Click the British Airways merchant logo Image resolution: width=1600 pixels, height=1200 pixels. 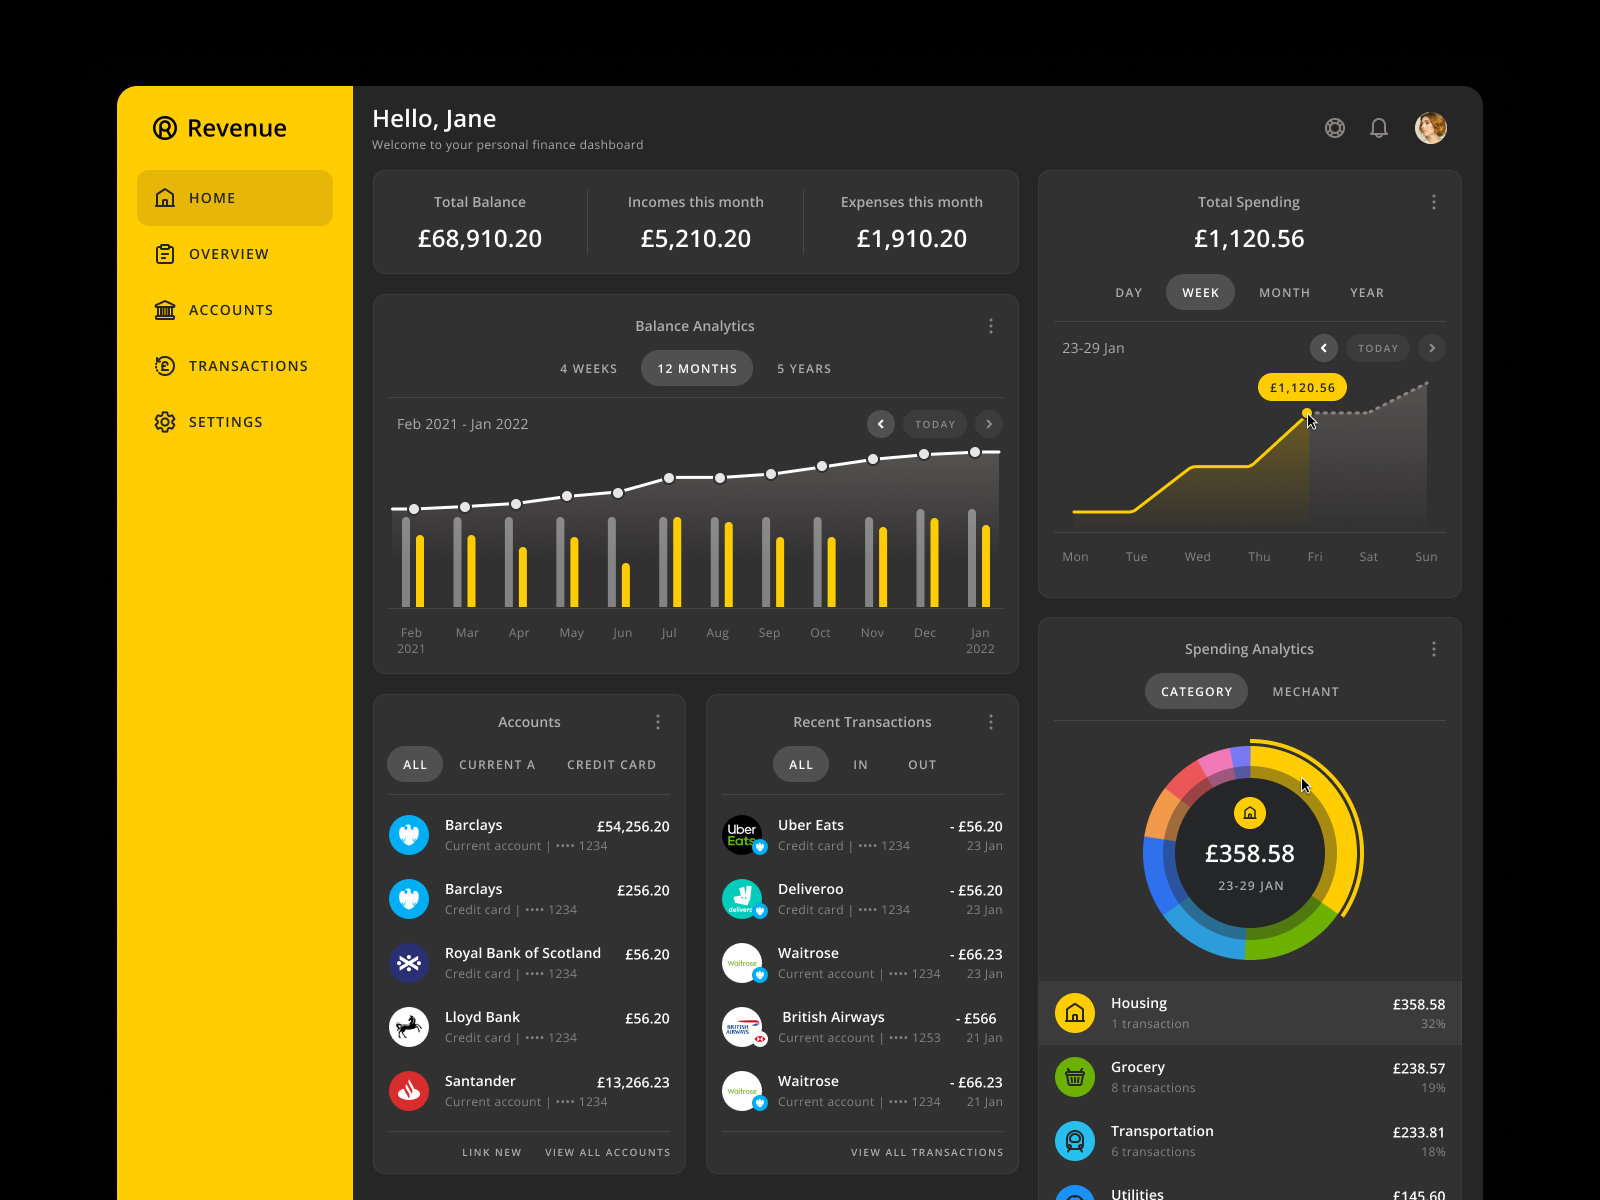742,1027
